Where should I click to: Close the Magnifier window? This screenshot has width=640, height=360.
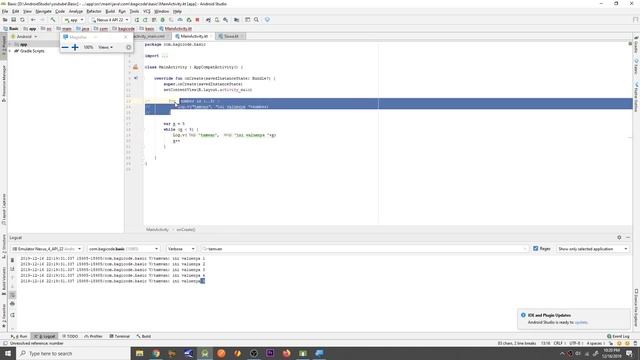(126, 37)
